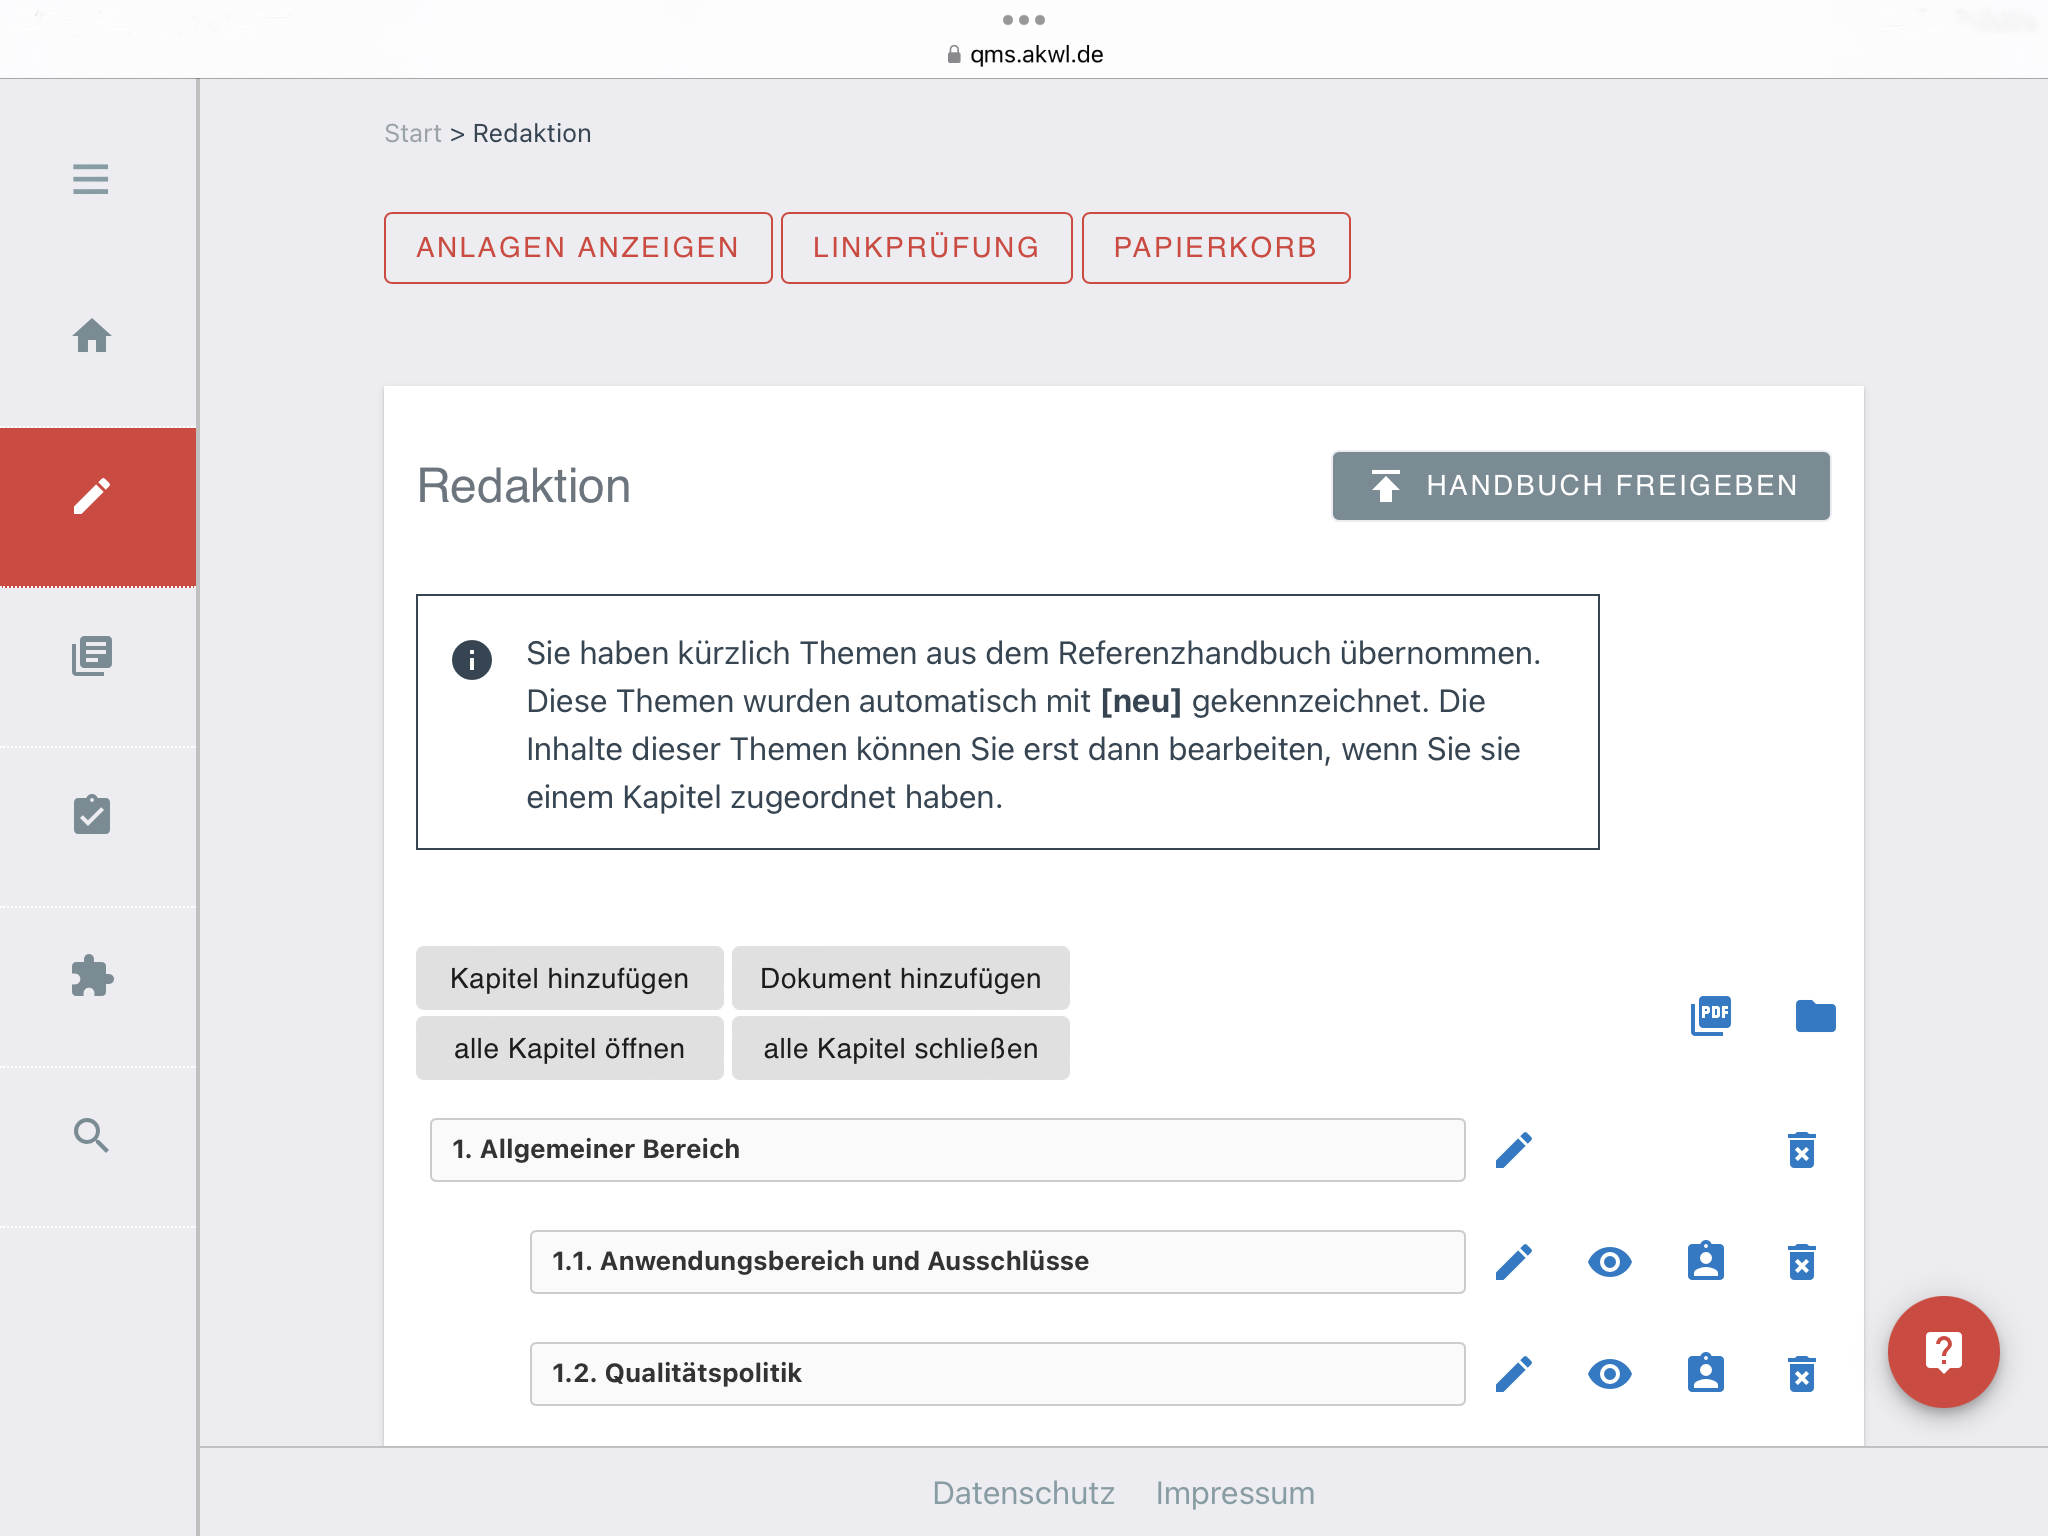
Task: Delete 1.1. Anwendungsbereich und Ausschlüsse
Action: pyautogui.click(x=1802, y=1262)
